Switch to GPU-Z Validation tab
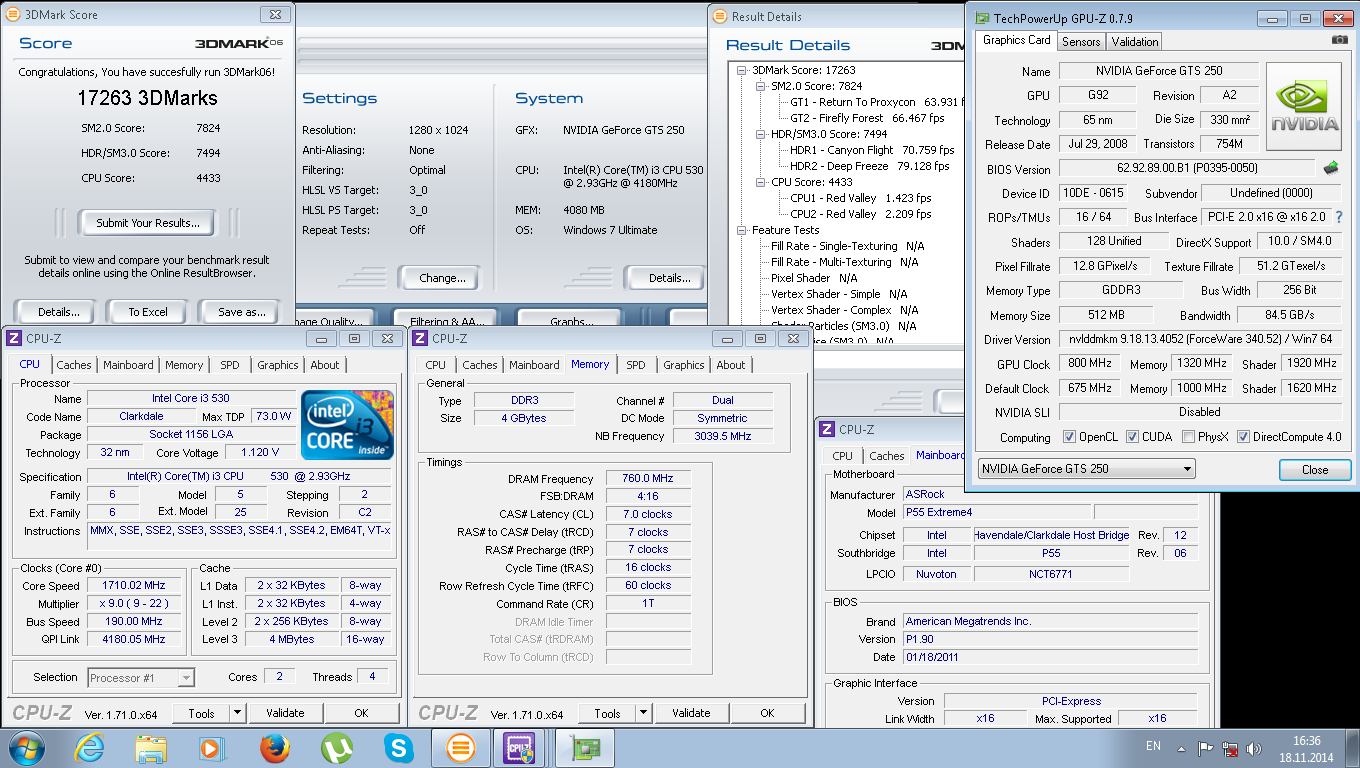The image size is (1360, 768). point(1135,41)
